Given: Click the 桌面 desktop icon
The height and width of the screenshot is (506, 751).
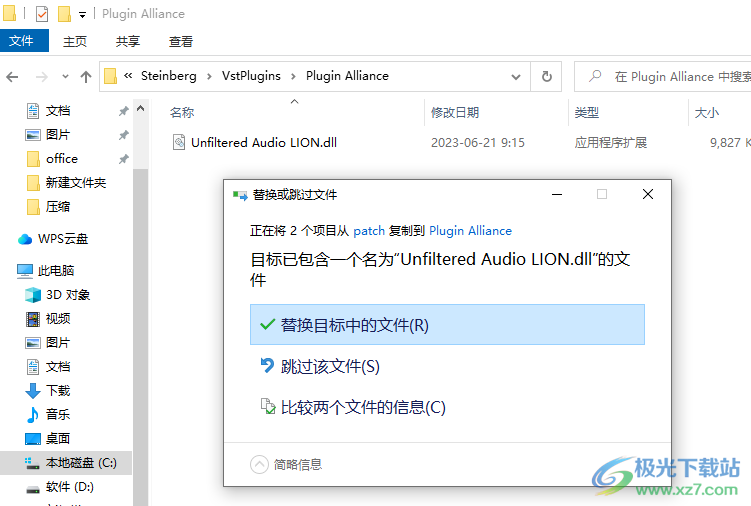Looking at the screenshot, I should (33, 438).
